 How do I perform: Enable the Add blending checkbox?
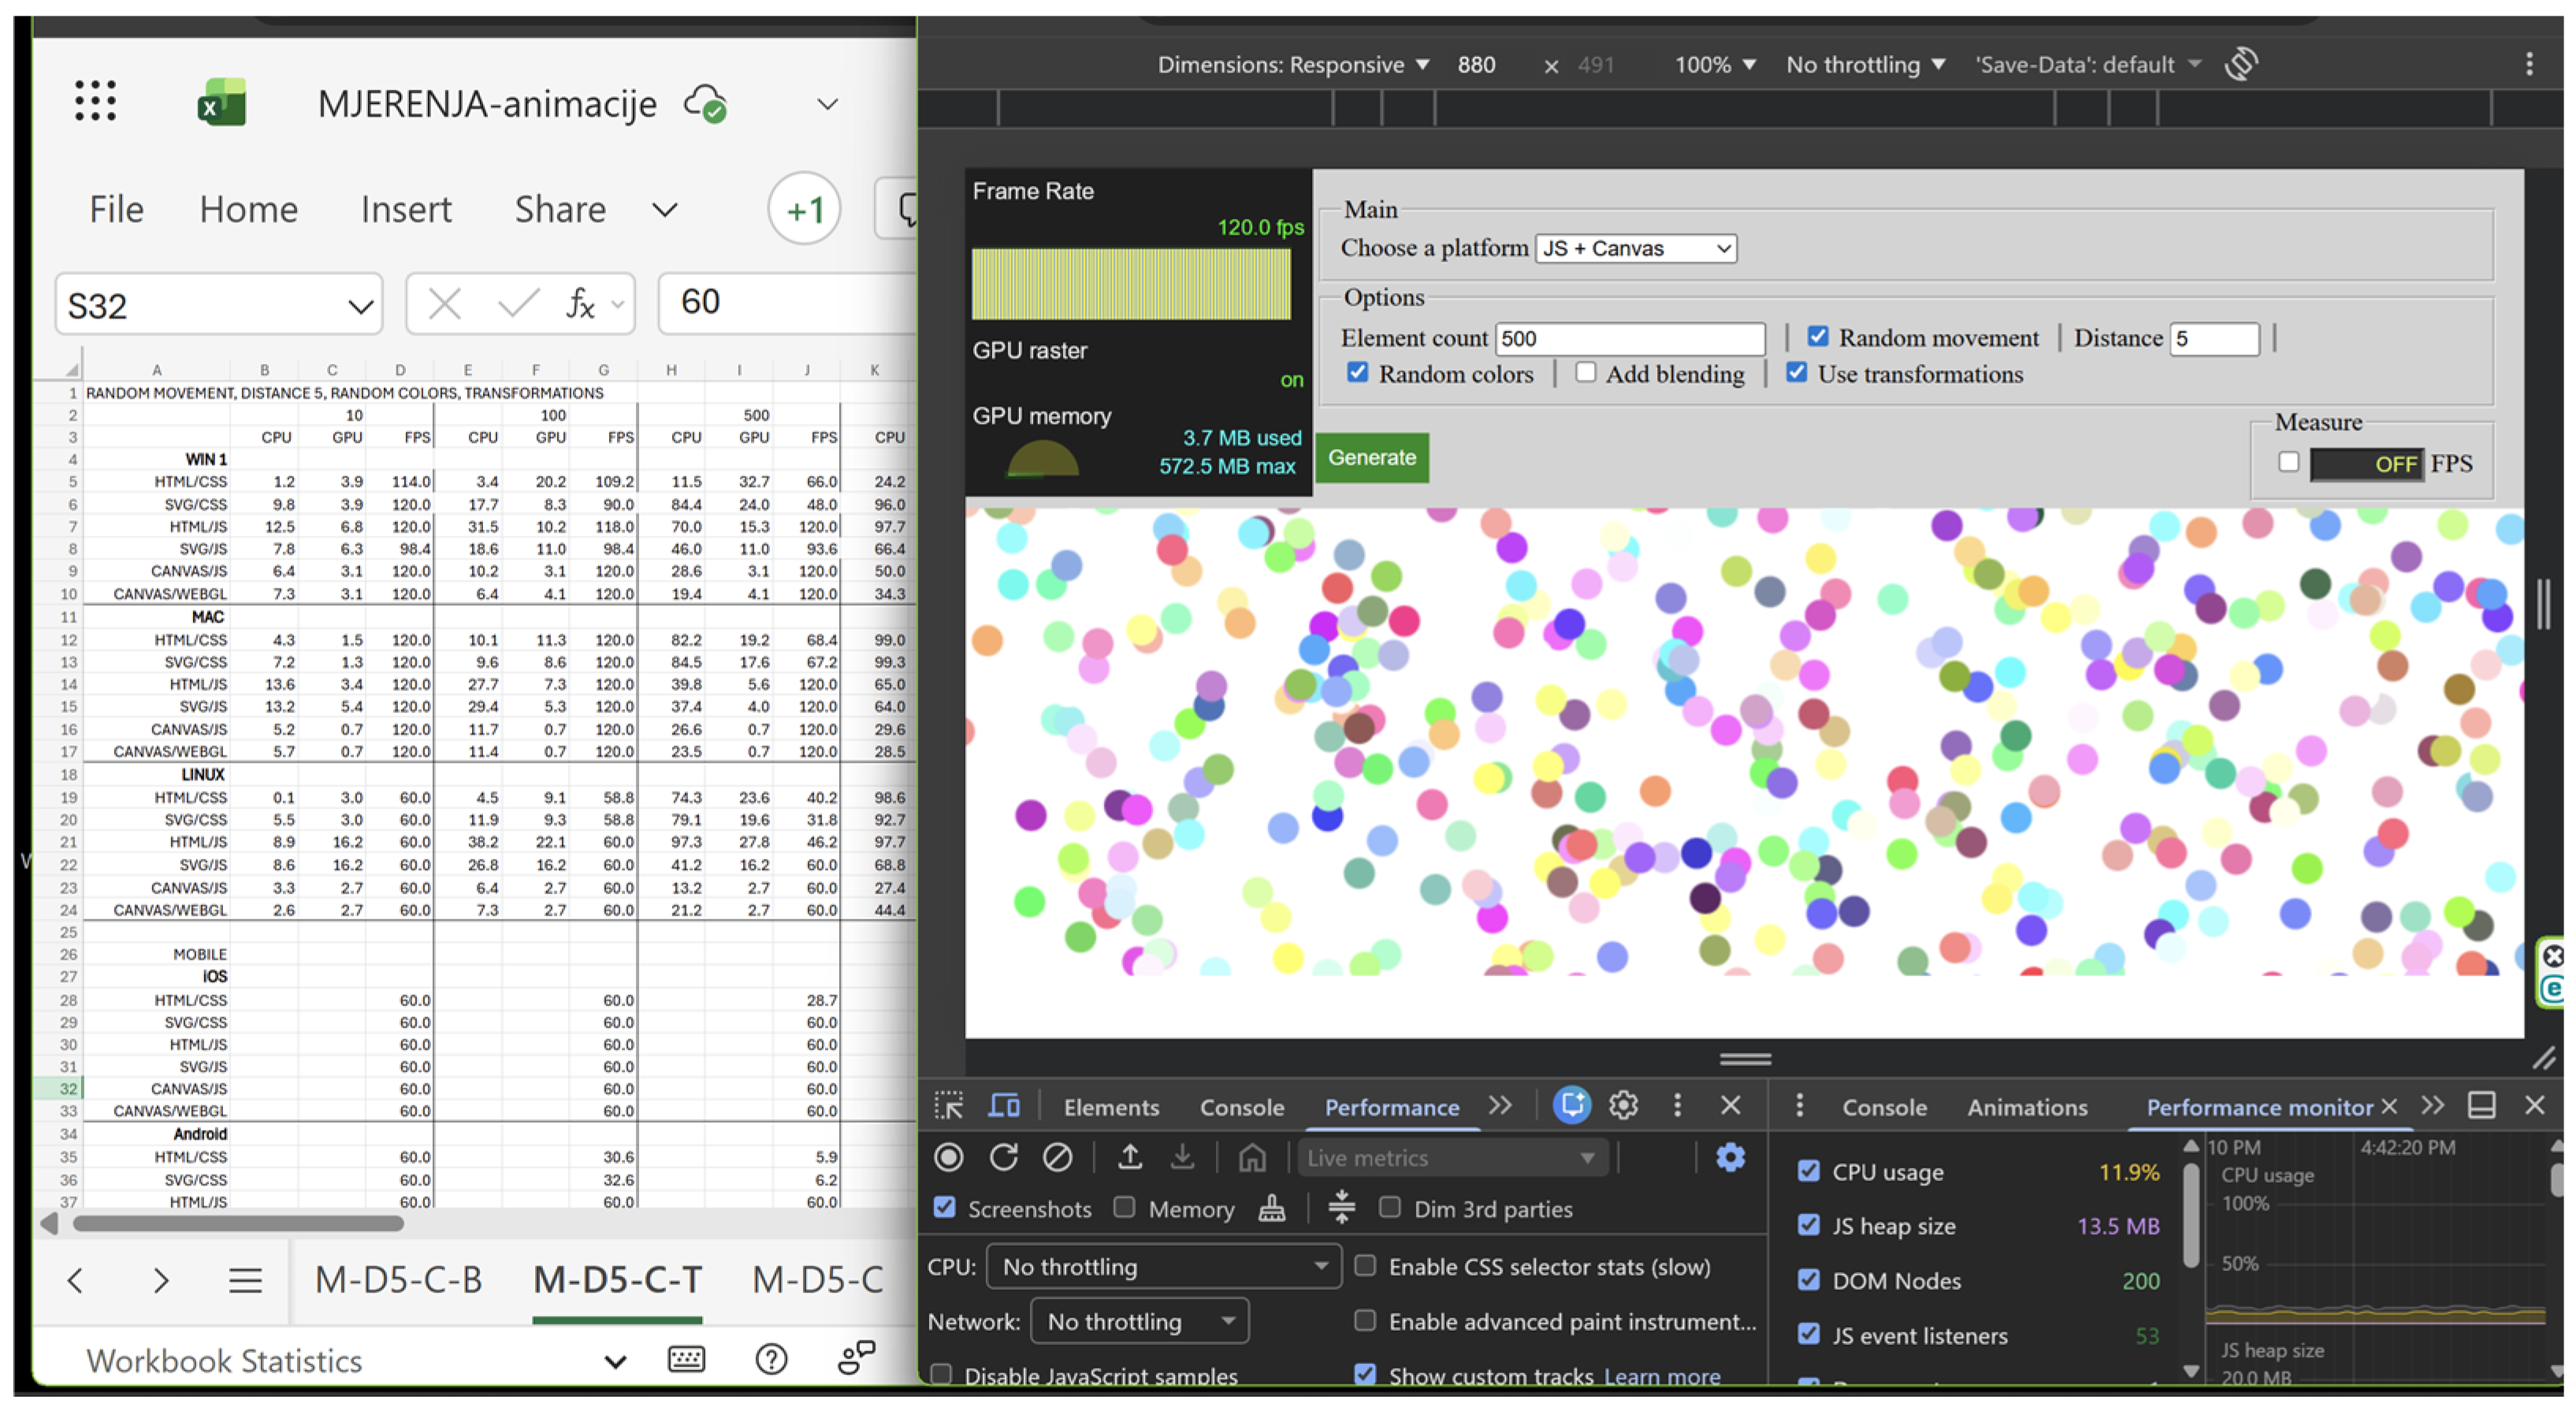1586,372
